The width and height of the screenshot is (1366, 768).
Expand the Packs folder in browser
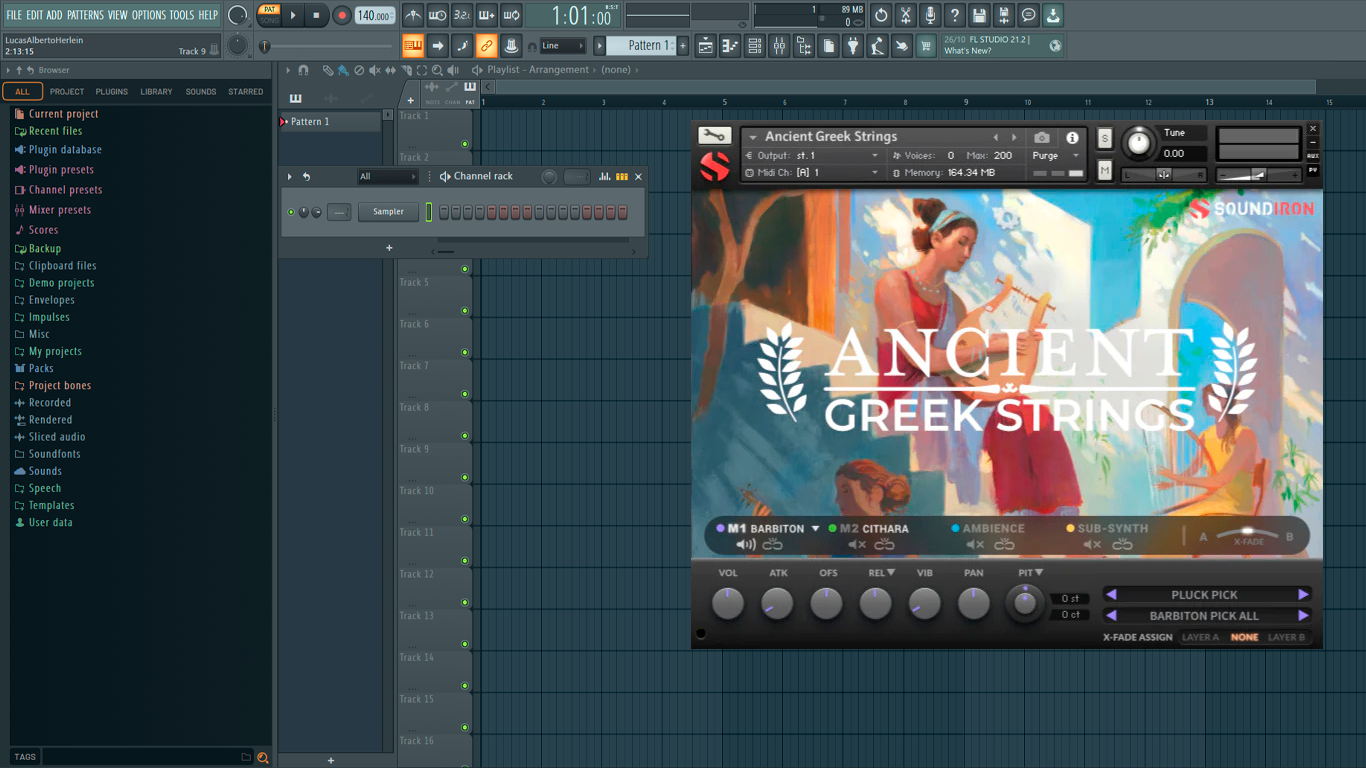coord(41,369)
